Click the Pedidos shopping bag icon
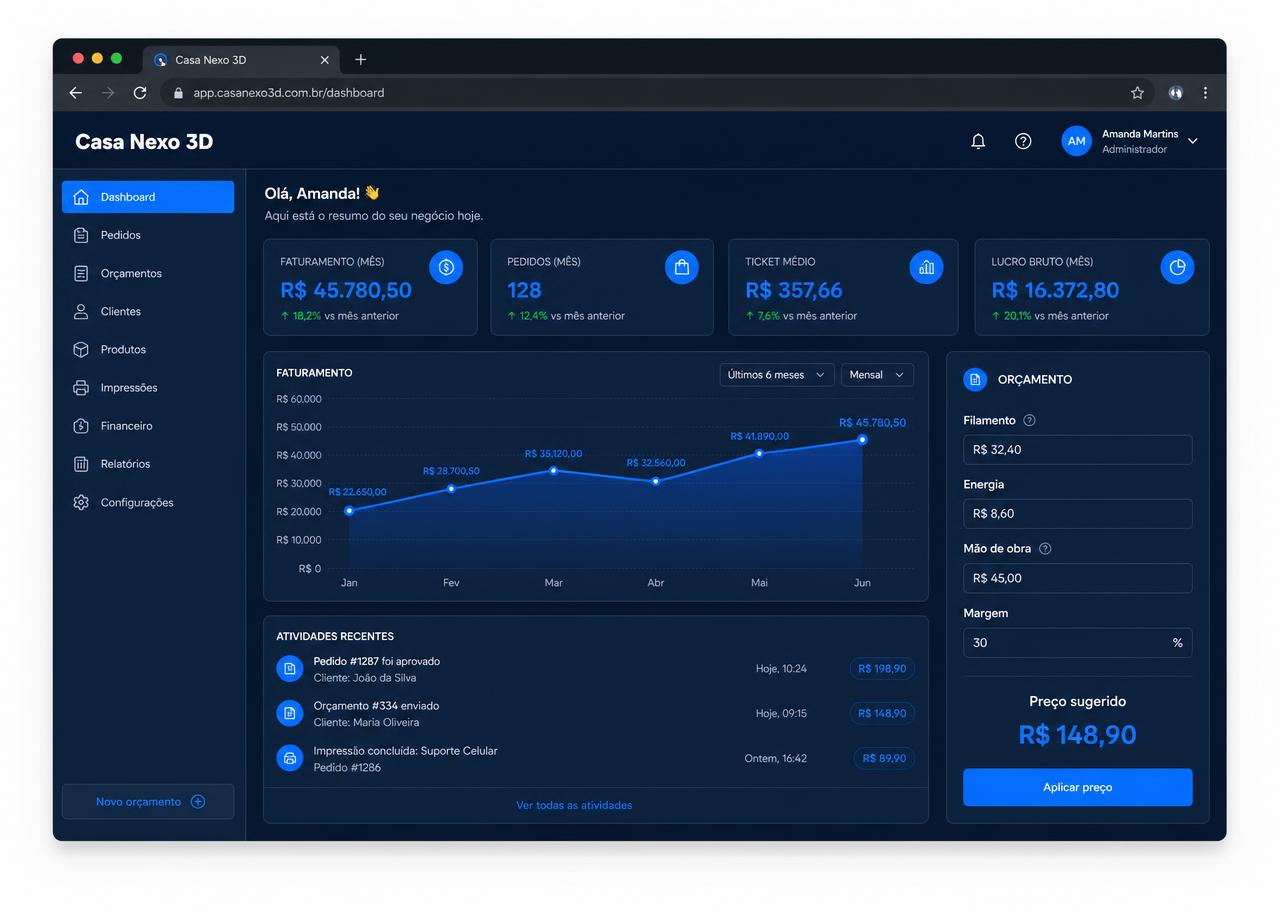 682,267
